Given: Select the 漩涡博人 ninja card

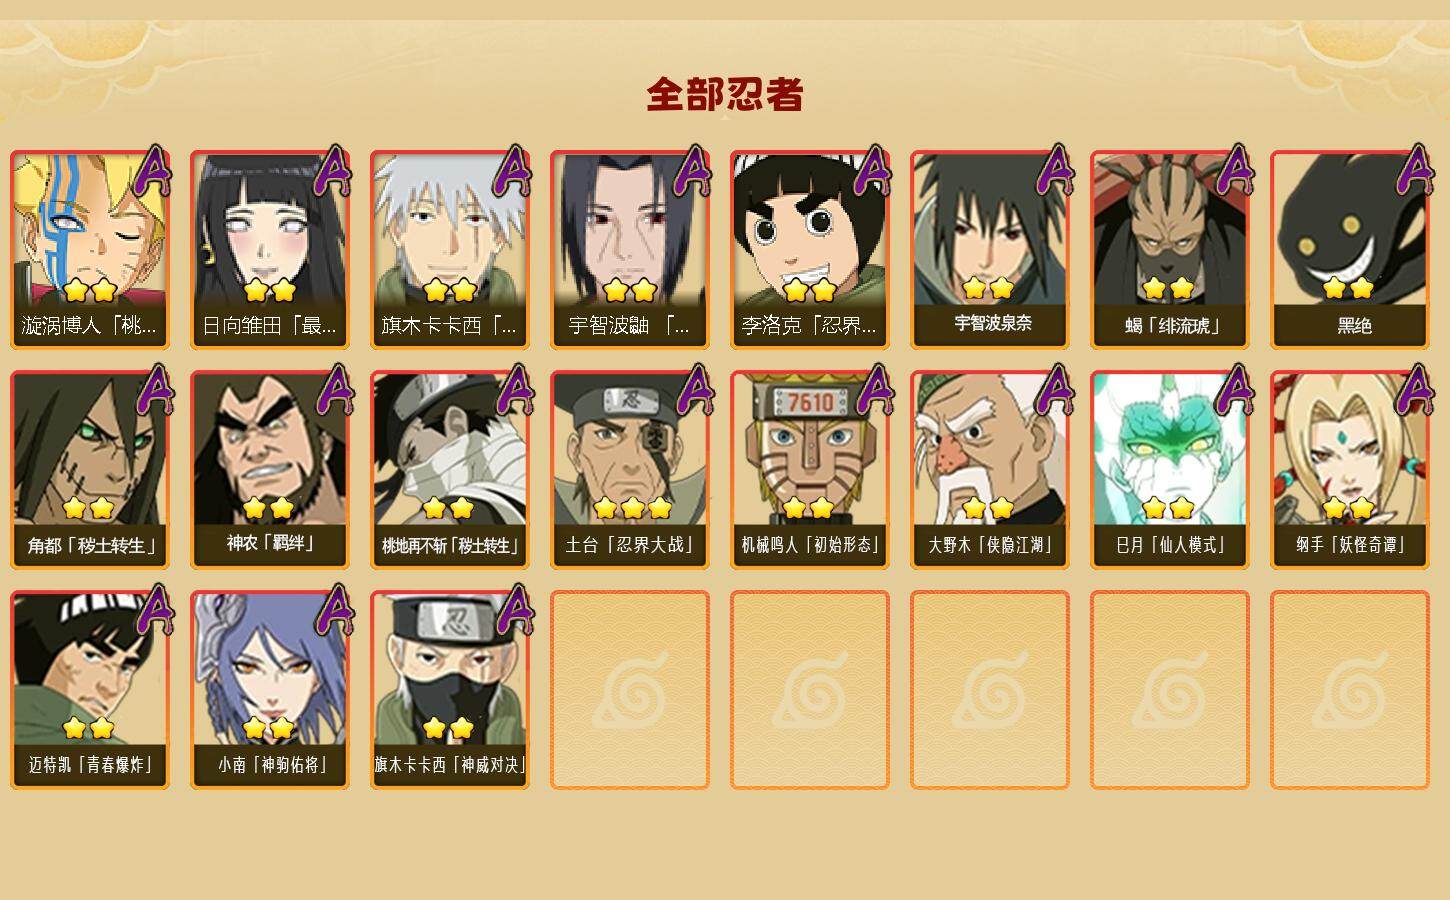Looking at the screenshot, I should click(x=90, y=250).
